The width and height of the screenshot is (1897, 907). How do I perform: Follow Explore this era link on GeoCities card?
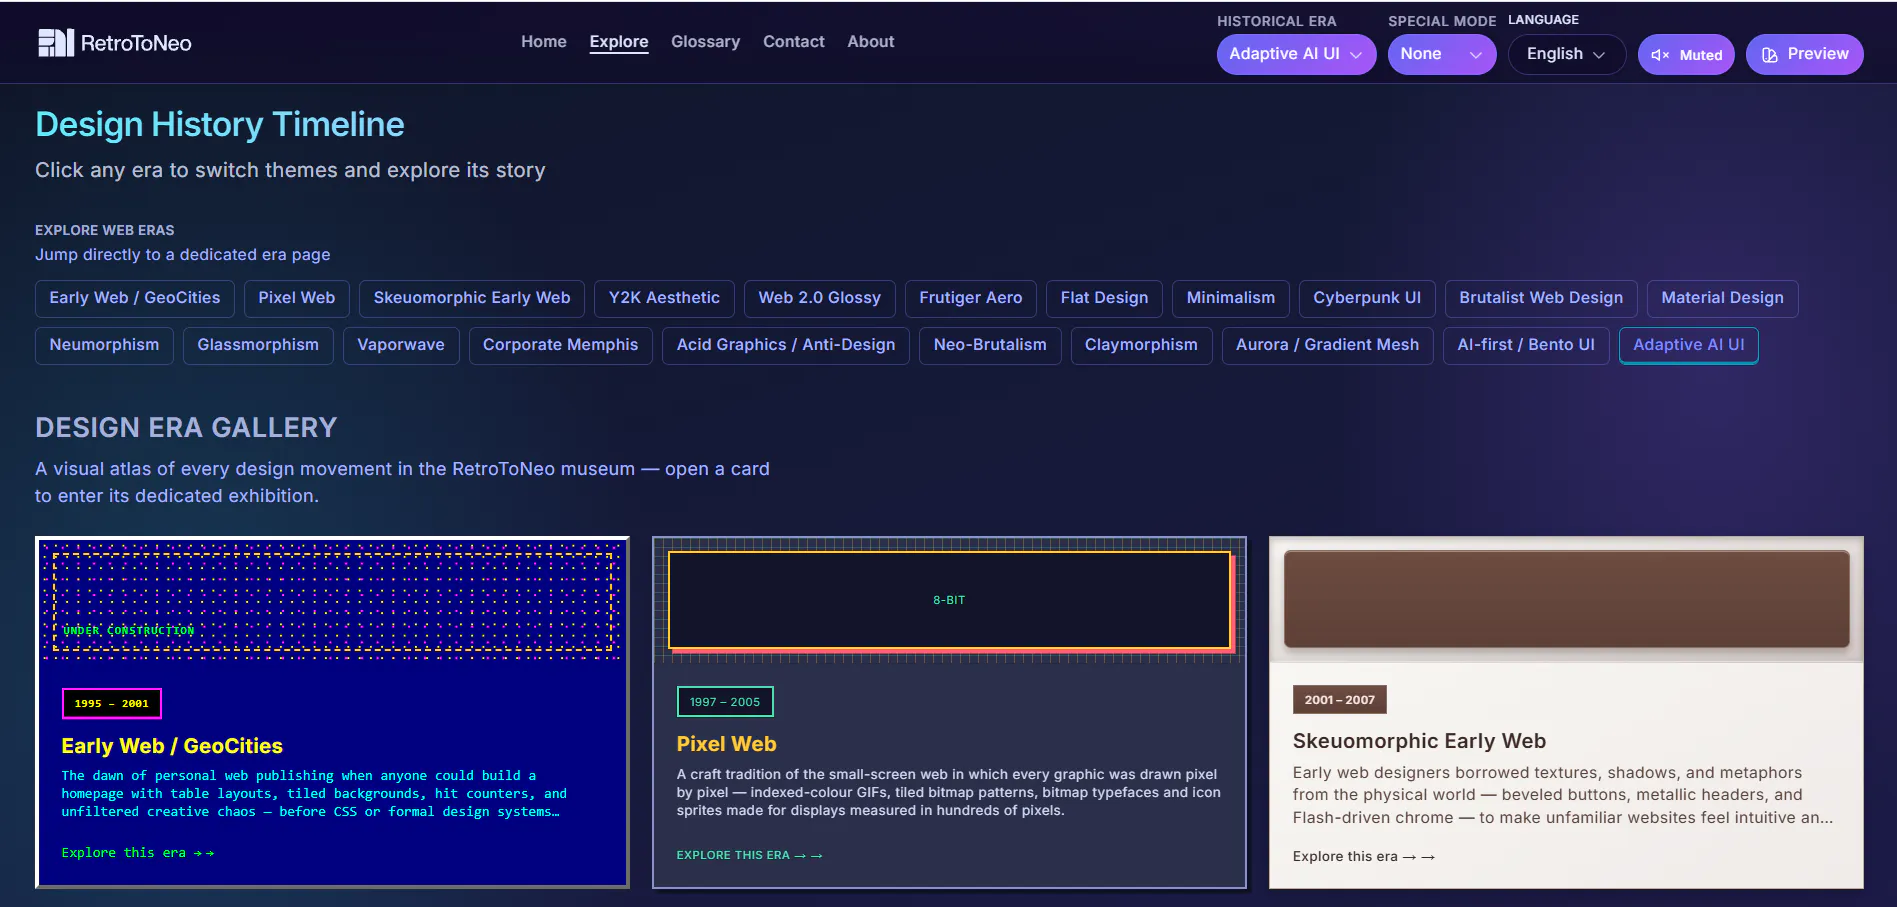138,853
